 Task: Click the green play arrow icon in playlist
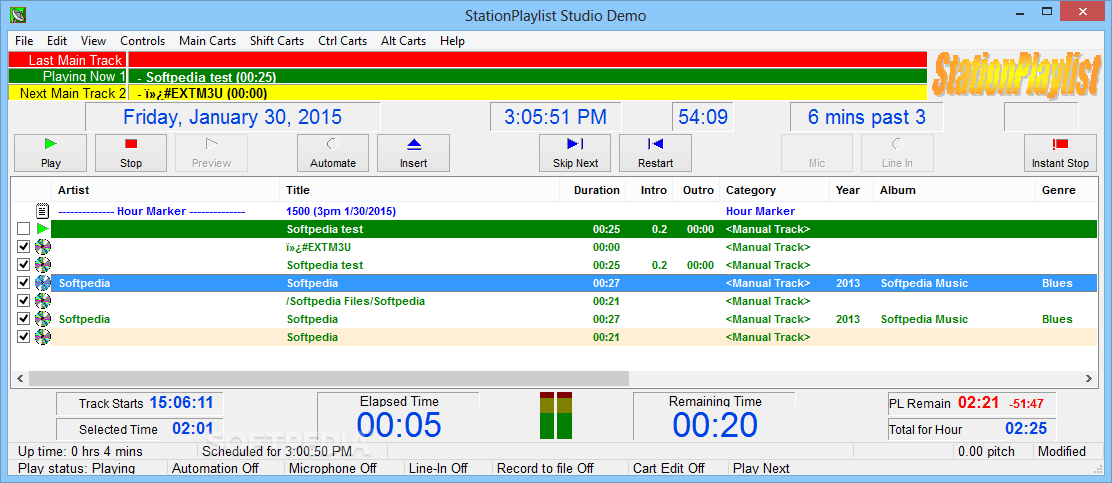click(43, 229)
